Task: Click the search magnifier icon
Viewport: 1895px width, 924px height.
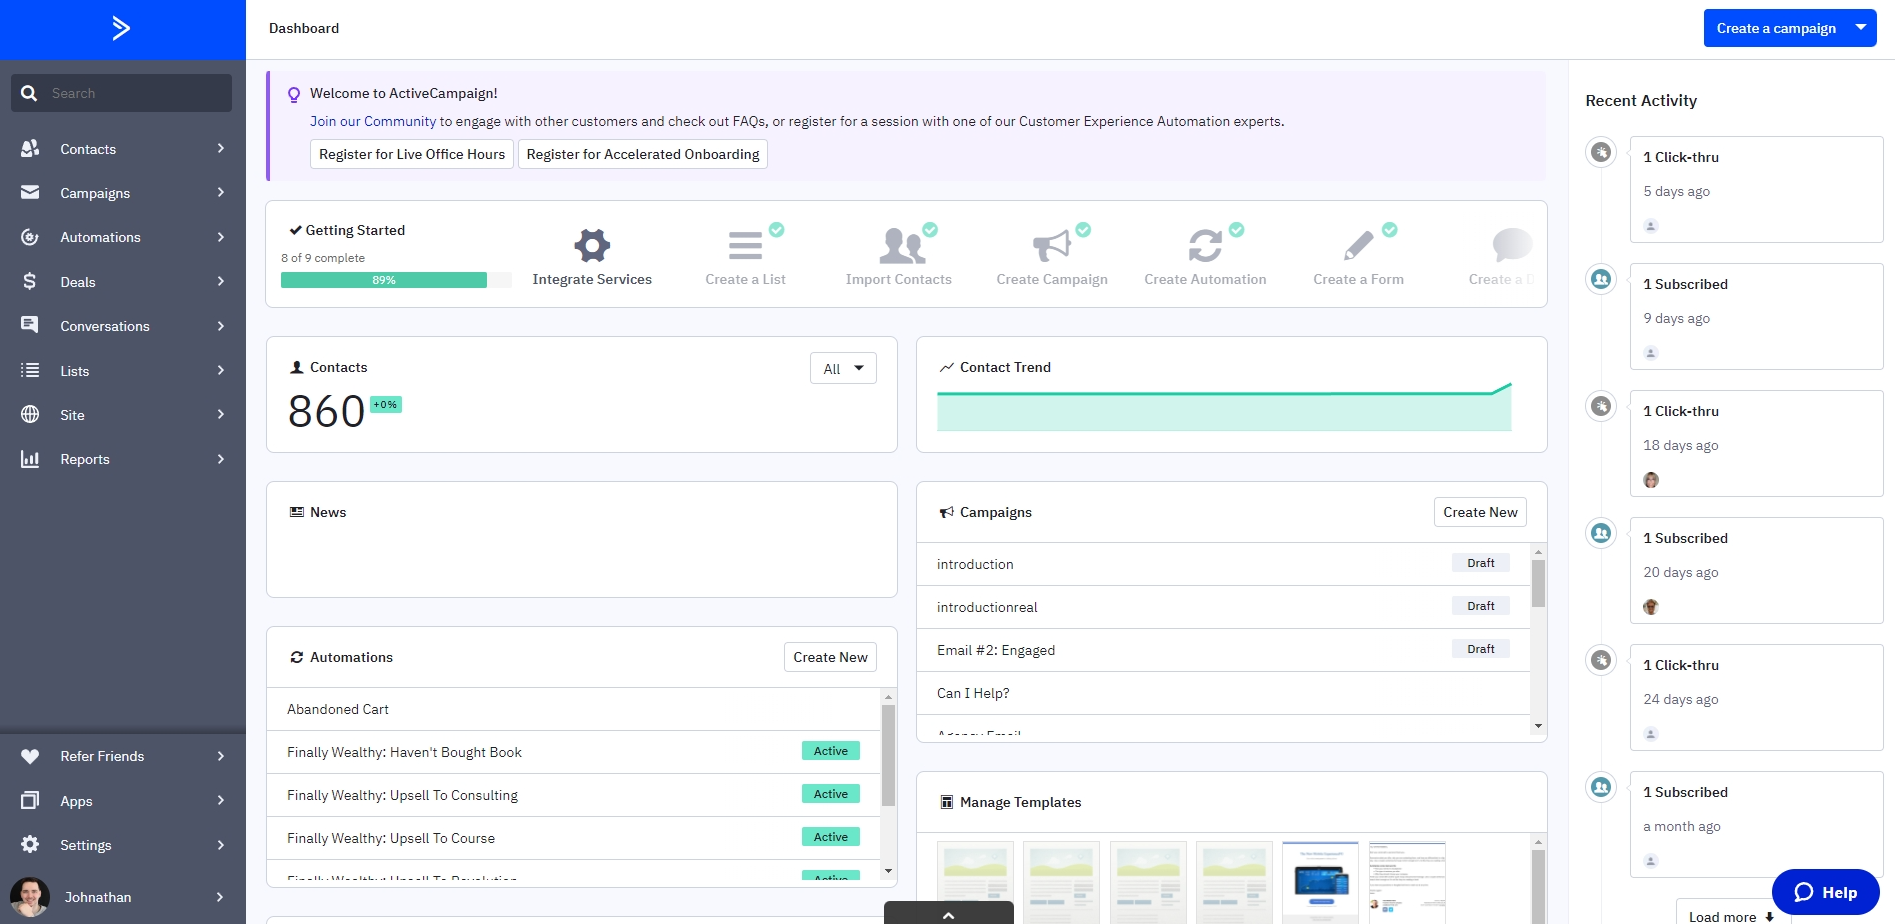Action: (29, 93)
